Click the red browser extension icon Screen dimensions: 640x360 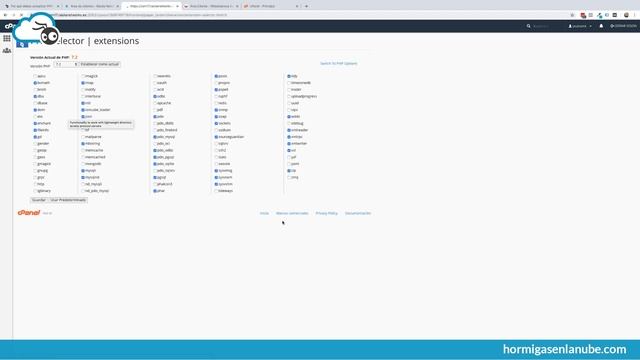(583, 15)
